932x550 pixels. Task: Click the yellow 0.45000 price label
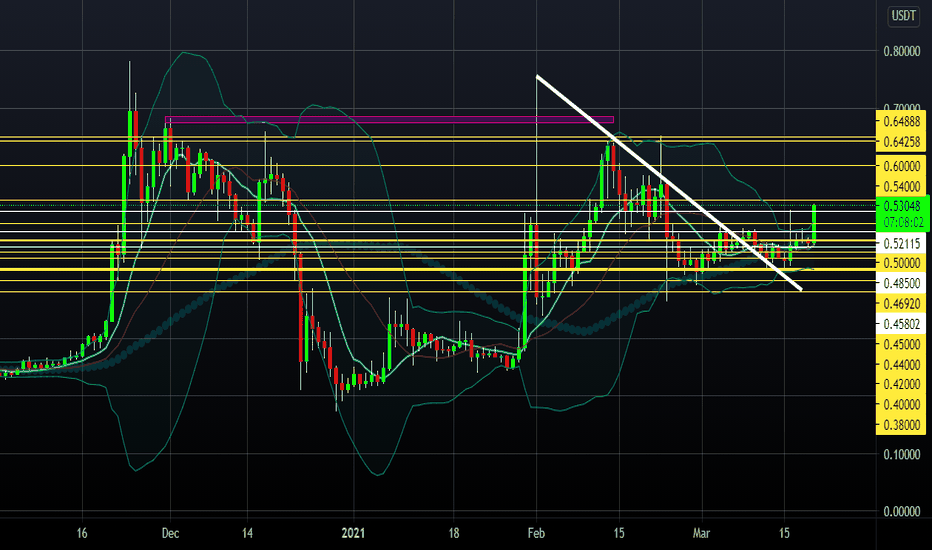[x=901, y=344]
